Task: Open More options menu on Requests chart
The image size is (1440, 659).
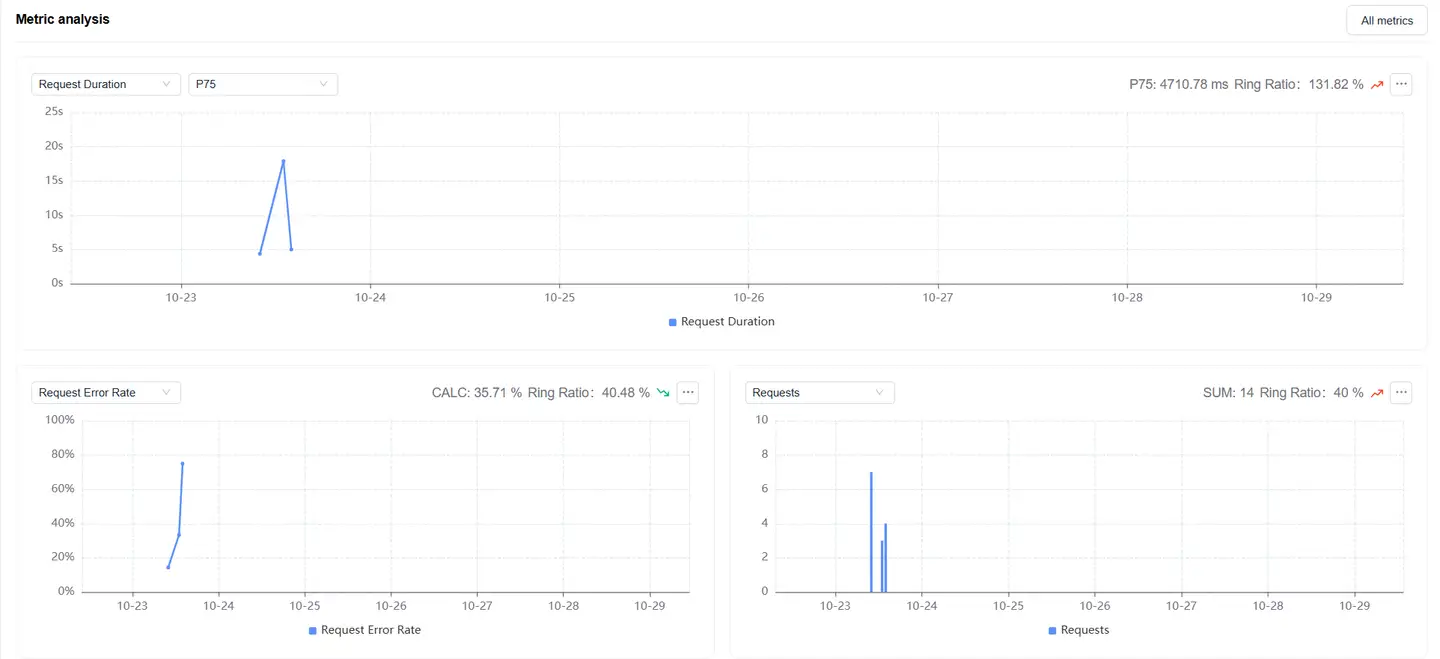Action: [1401, 393]
